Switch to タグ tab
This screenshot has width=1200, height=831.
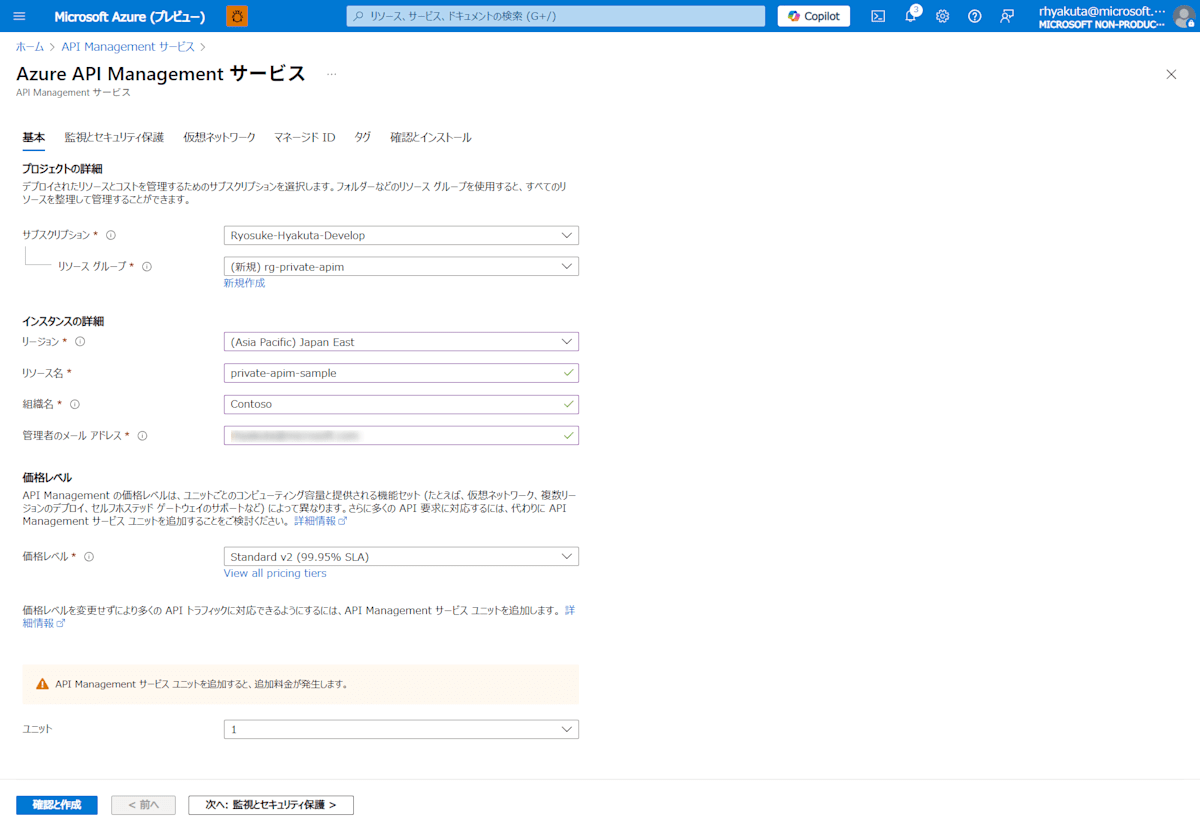point(363,138)
